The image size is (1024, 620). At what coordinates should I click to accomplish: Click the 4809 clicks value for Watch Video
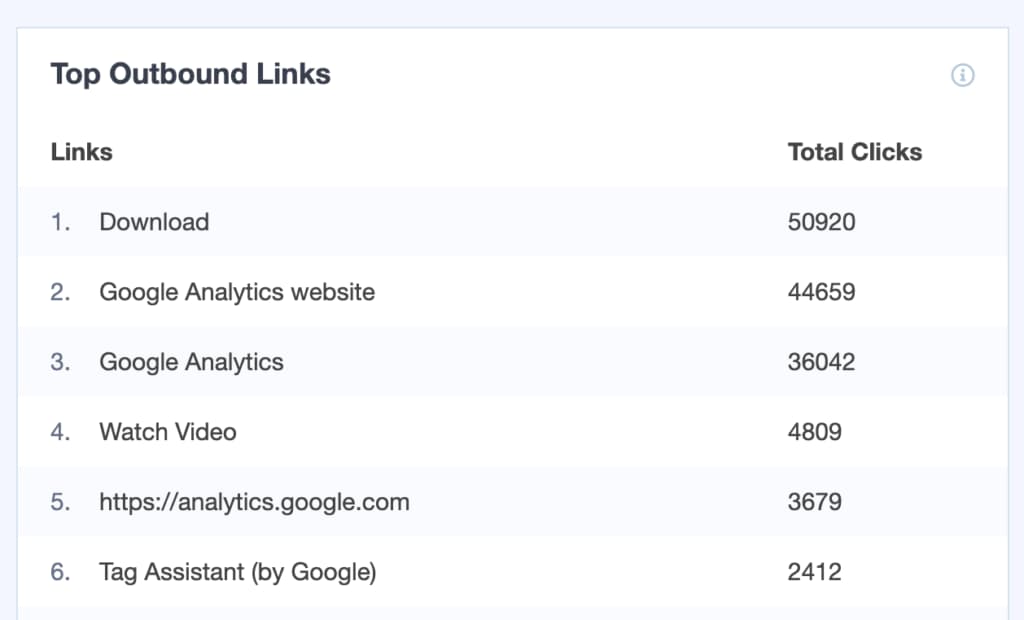pos(815,432)
